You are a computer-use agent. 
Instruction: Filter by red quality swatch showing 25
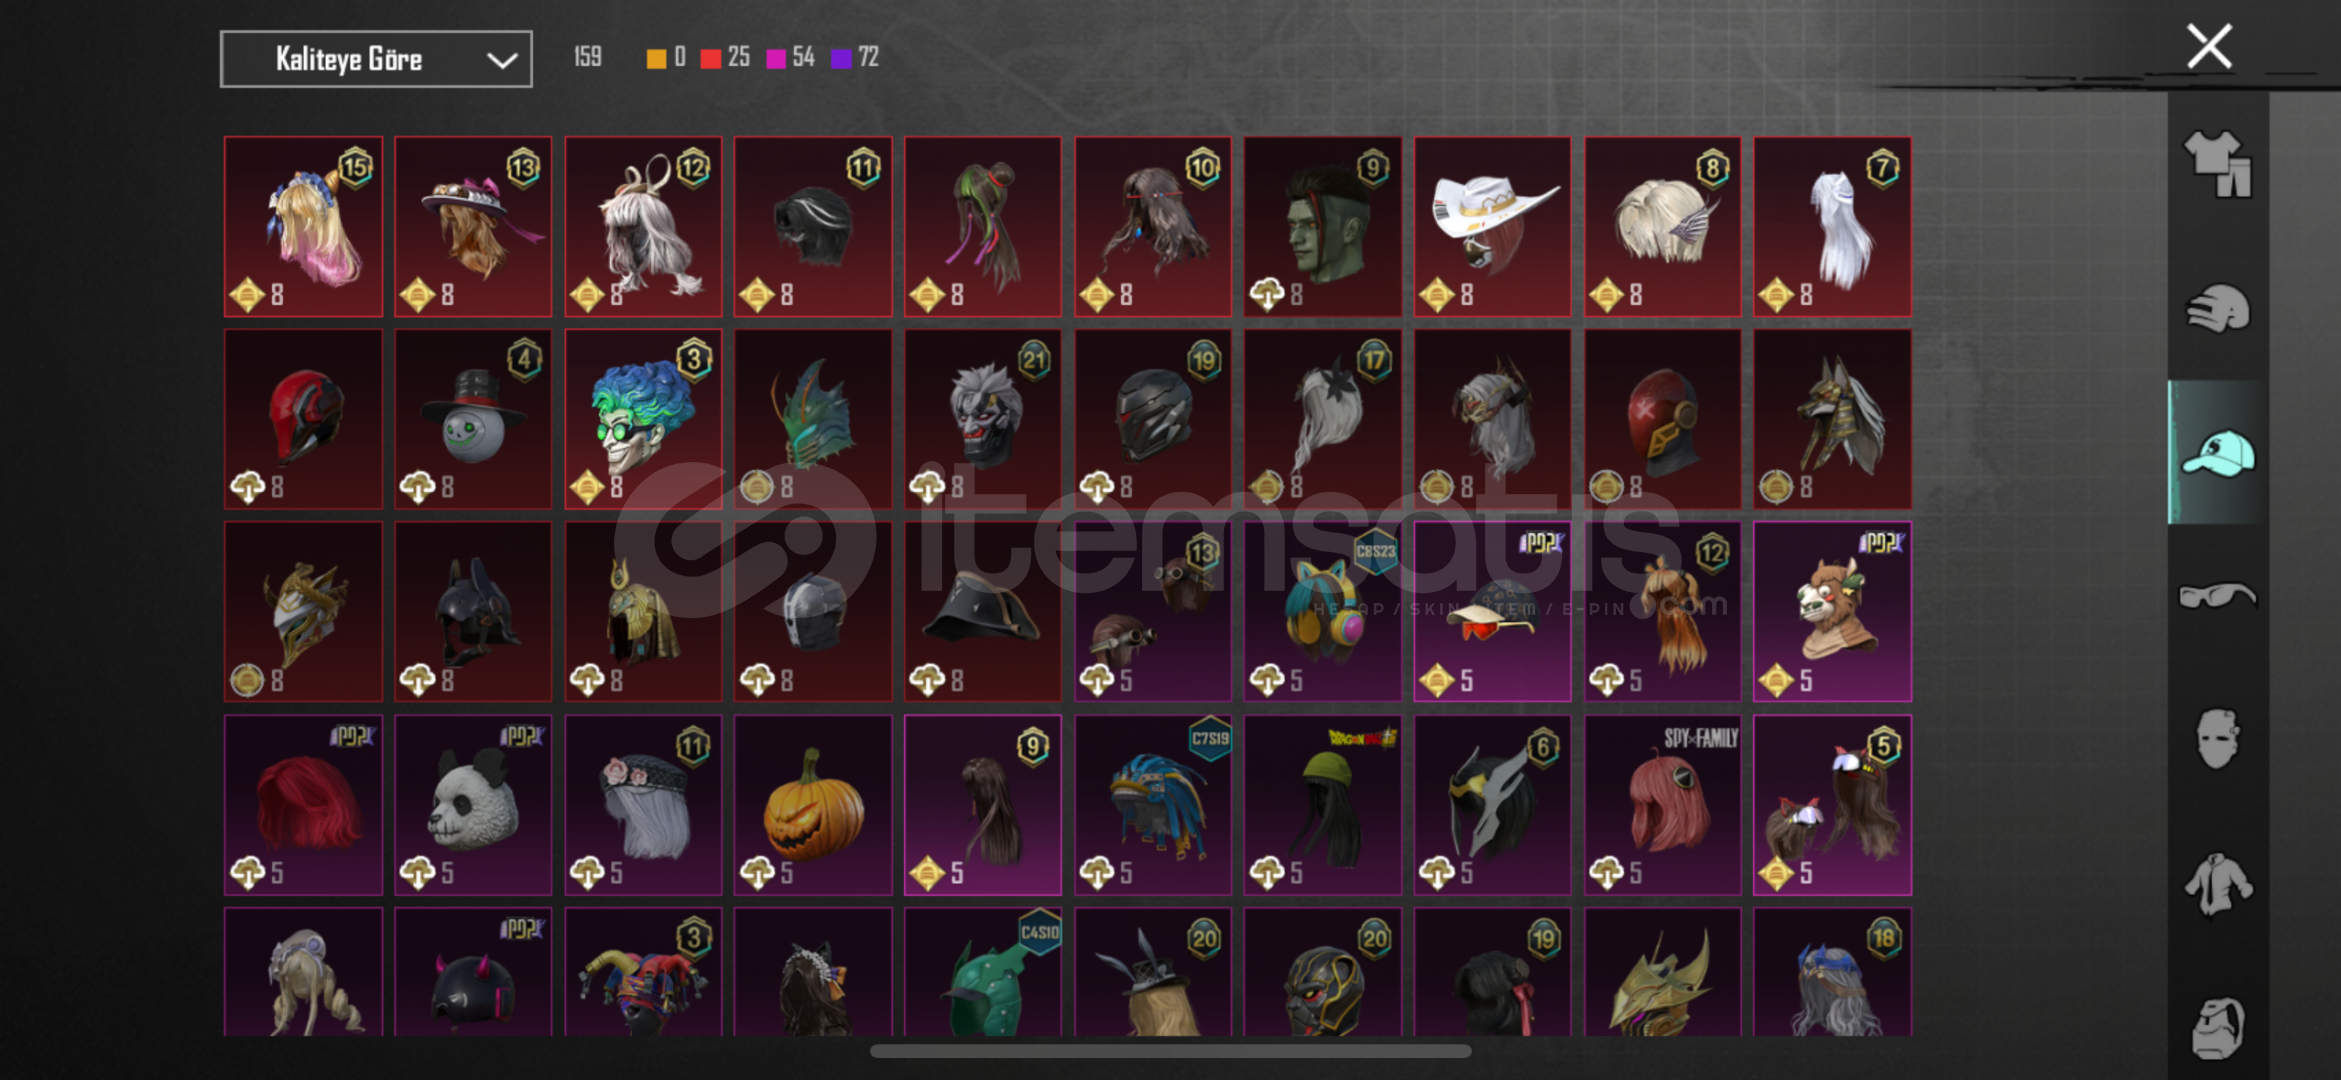(x=725, y=58)
